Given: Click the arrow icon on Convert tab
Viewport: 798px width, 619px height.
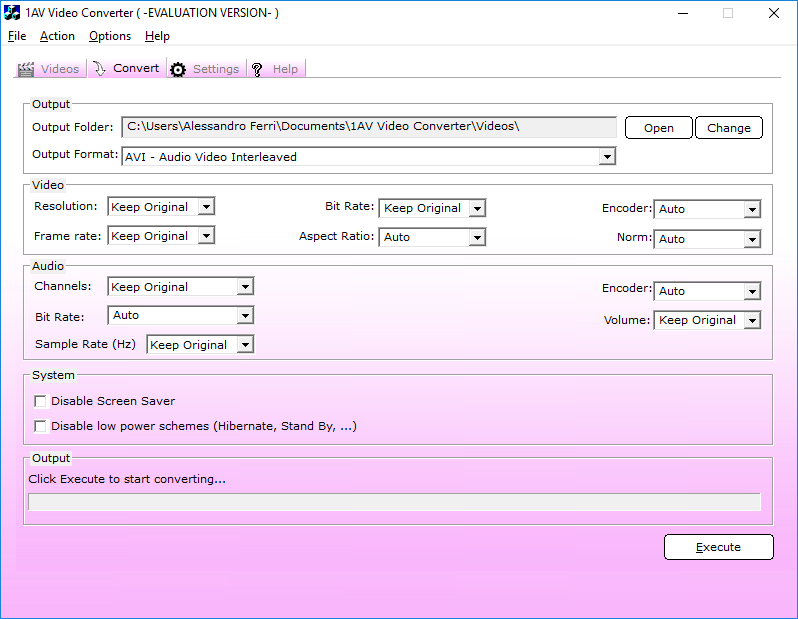Looking at the screenshot, I should (x=99, y=69).
